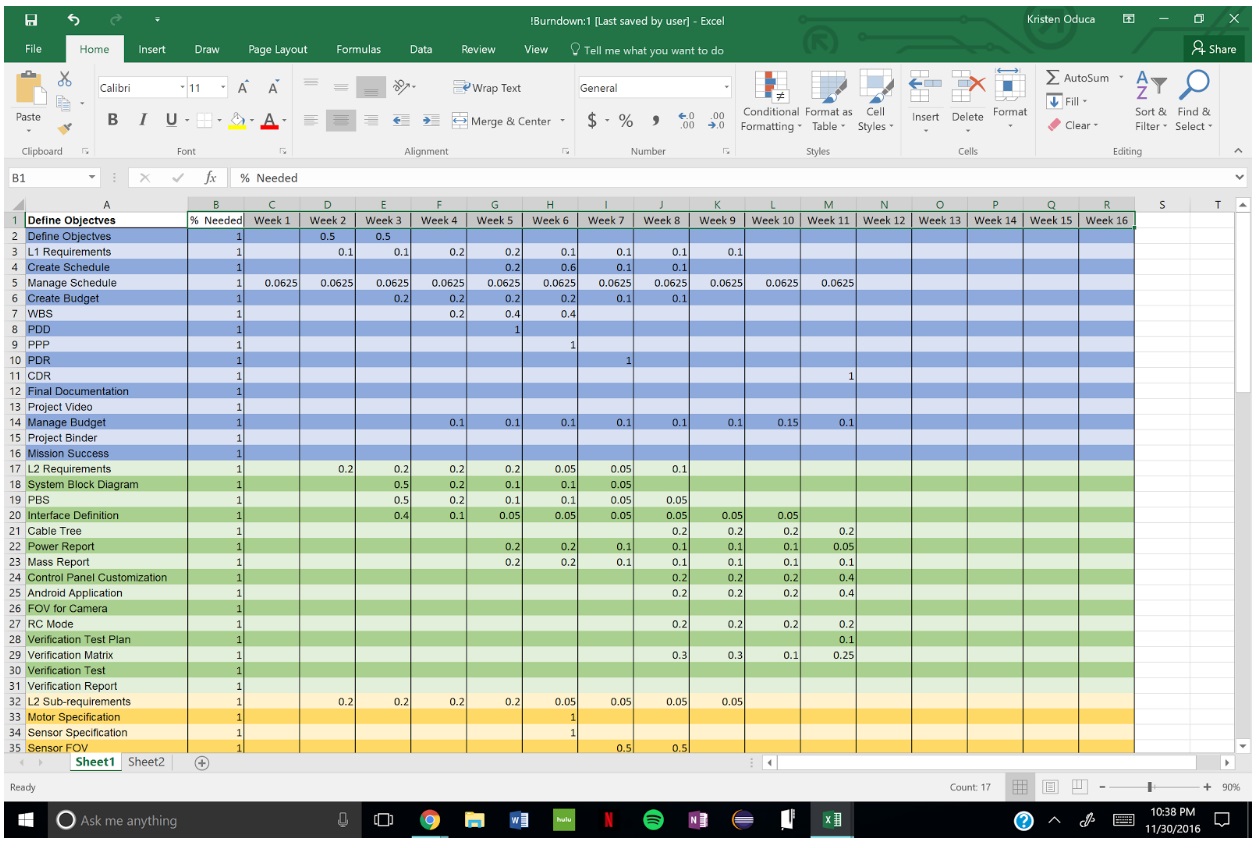Open the Clear dropdown

tap(1073, 125)
